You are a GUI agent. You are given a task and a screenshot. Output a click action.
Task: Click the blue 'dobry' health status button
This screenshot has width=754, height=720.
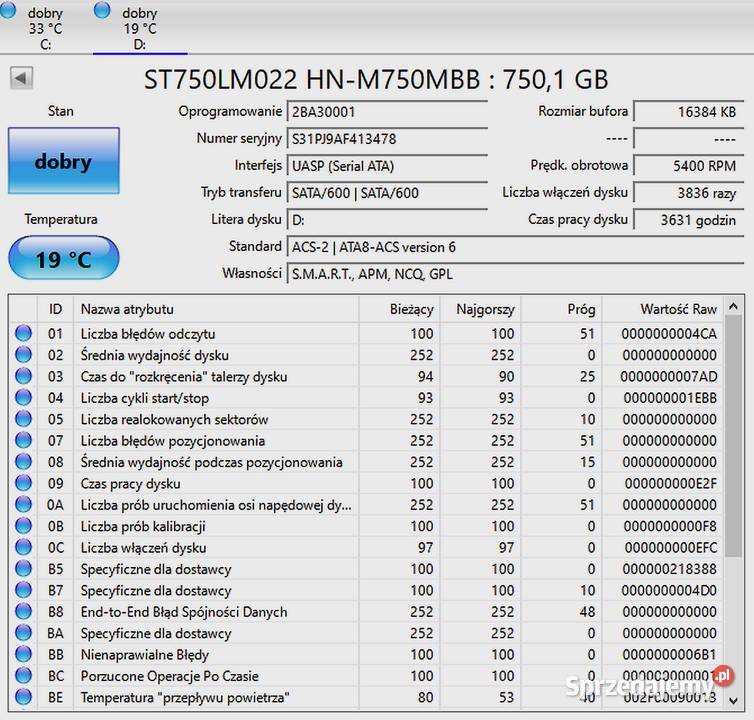(x=63, y=161)
